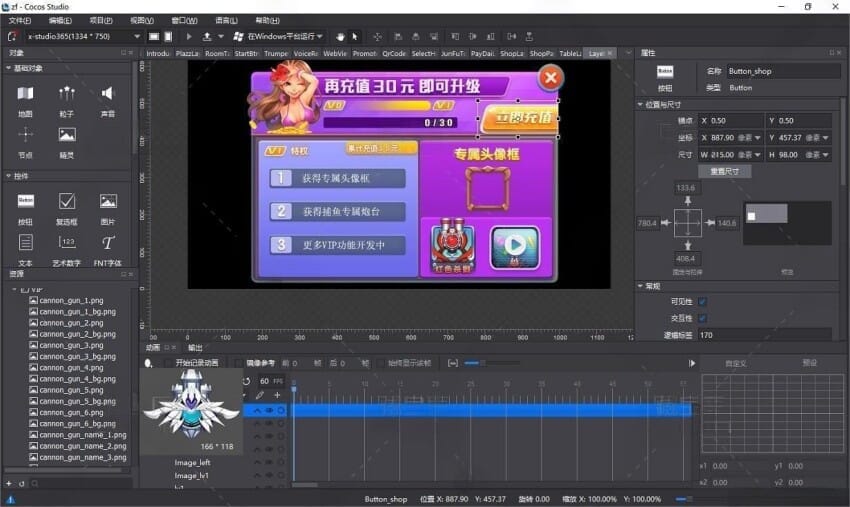The height and width of the screenshot is (507, 850).
Task: Toggle the 可见性 visibility checkbox
Action: coord(702,302)
